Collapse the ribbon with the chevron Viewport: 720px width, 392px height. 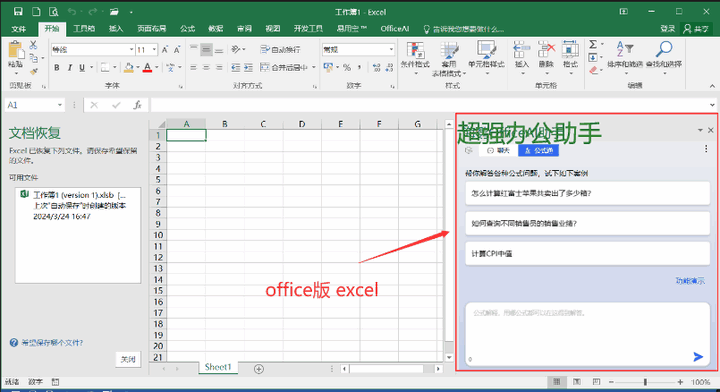click(x=712, y=86)
